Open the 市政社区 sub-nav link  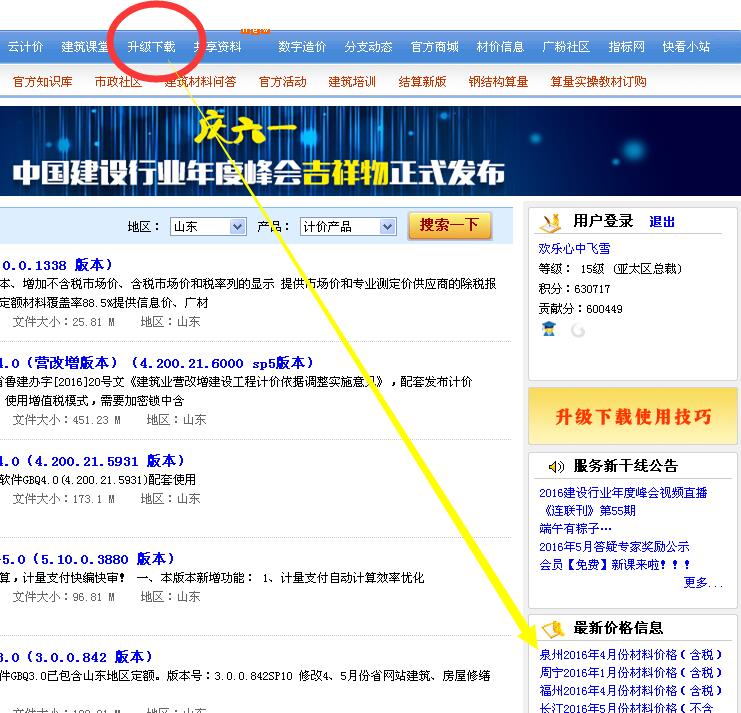coord(118,82)
